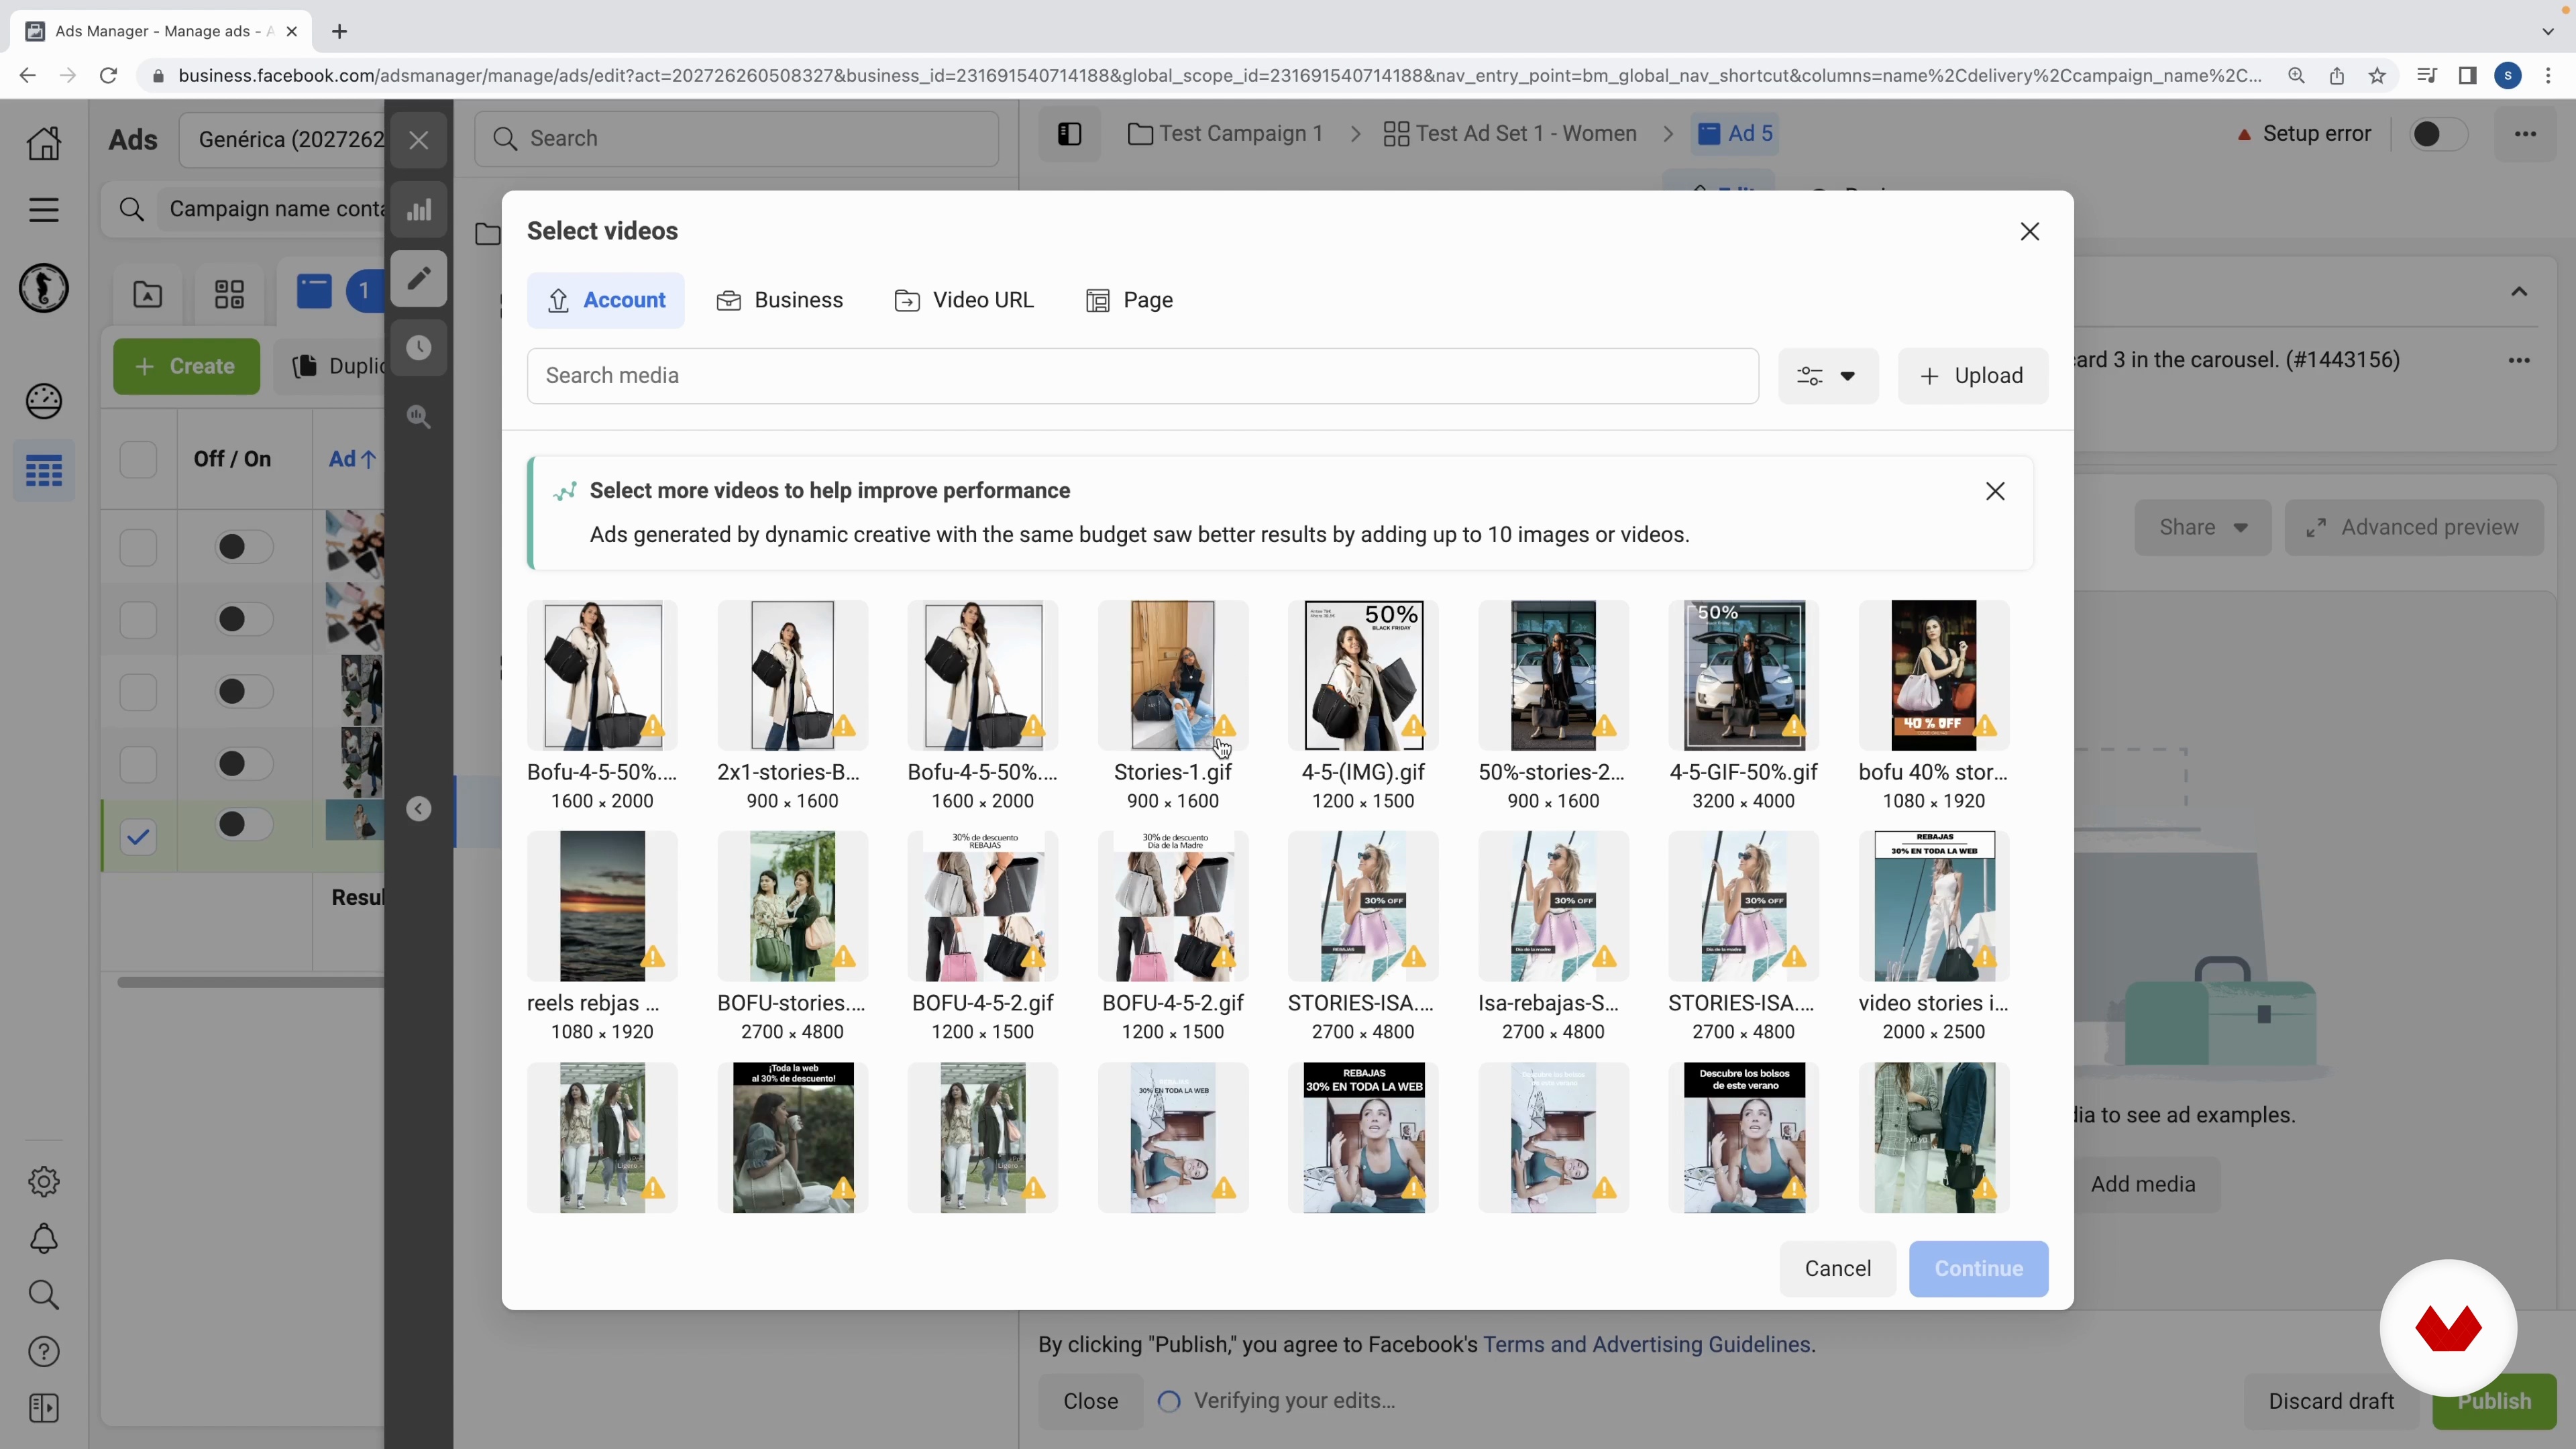Expand the Share dropdown
Image resolution: width=2576 pixels, height=1449 pixels.
tap(2202, 527)
